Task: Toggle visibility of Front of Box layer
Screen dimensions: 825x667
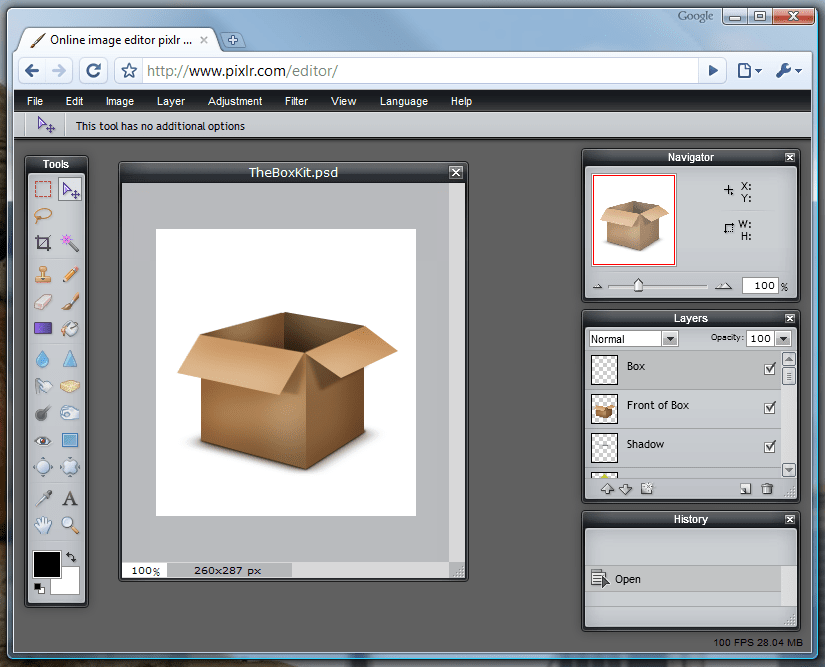Action: tap(770, 408)
